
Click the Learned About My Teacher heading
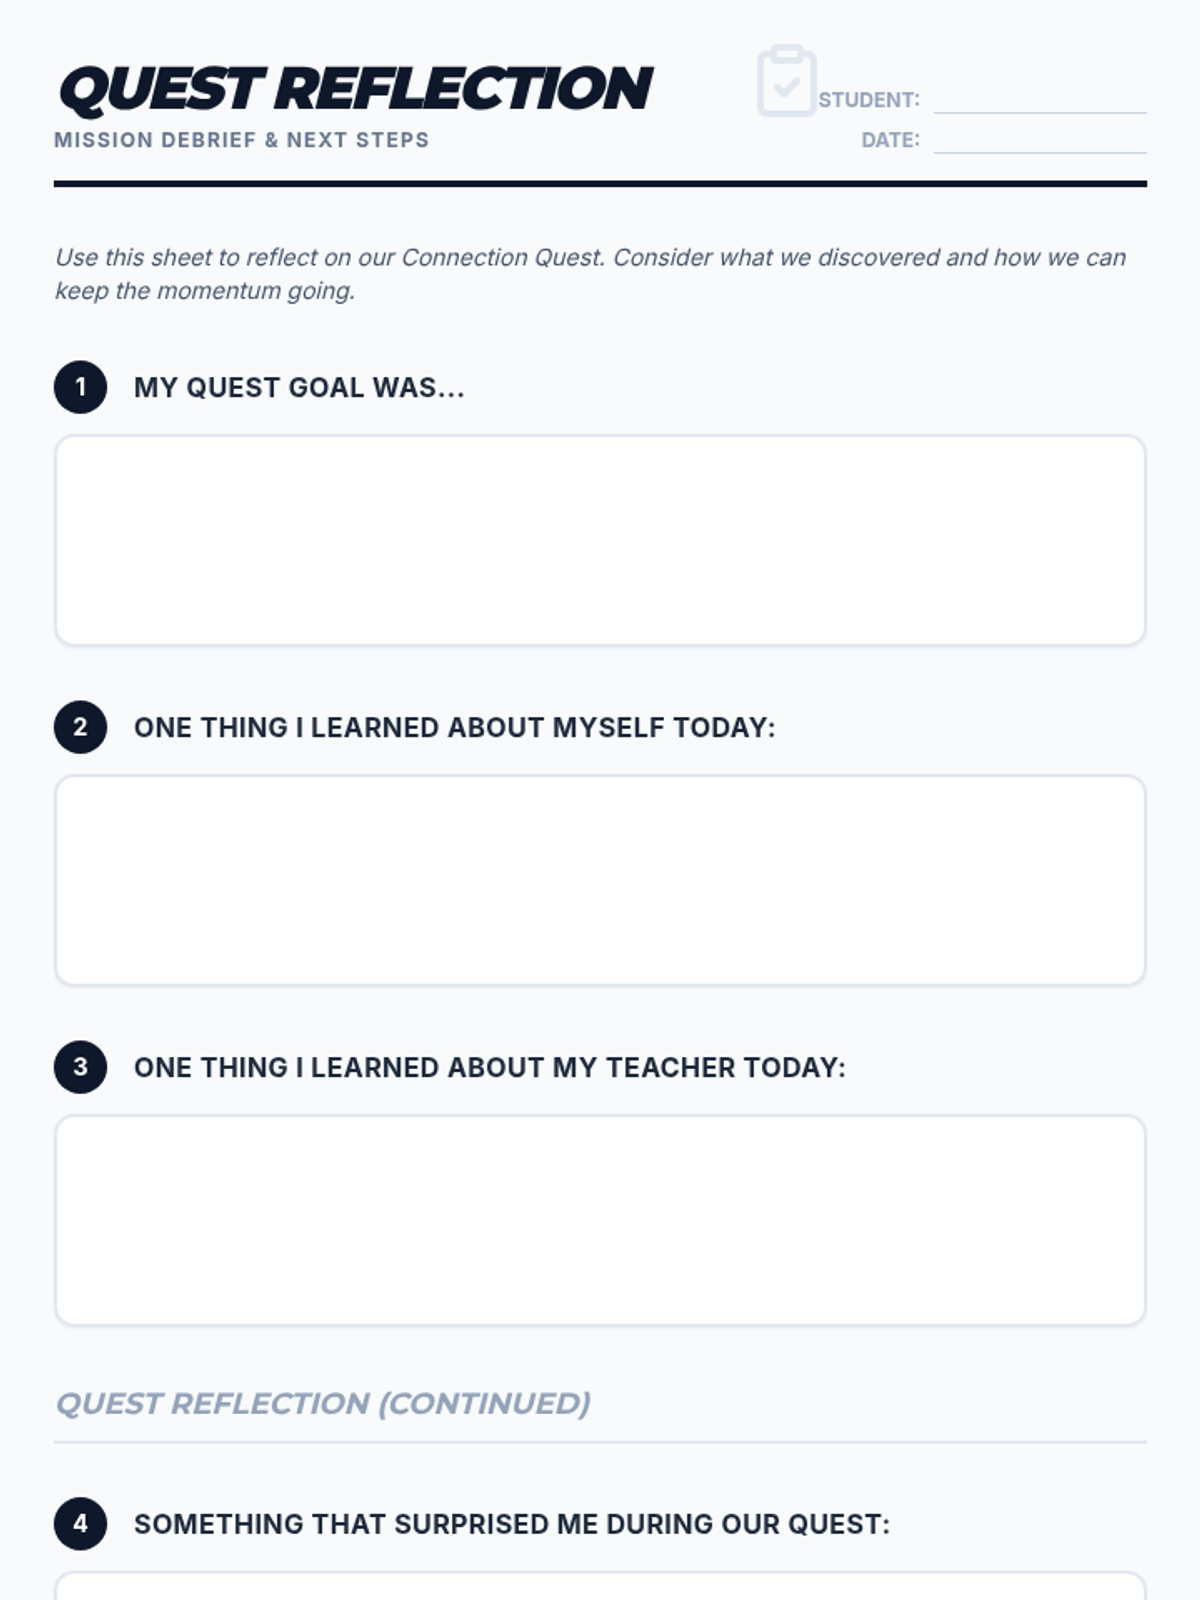[x=489, y=1067]
